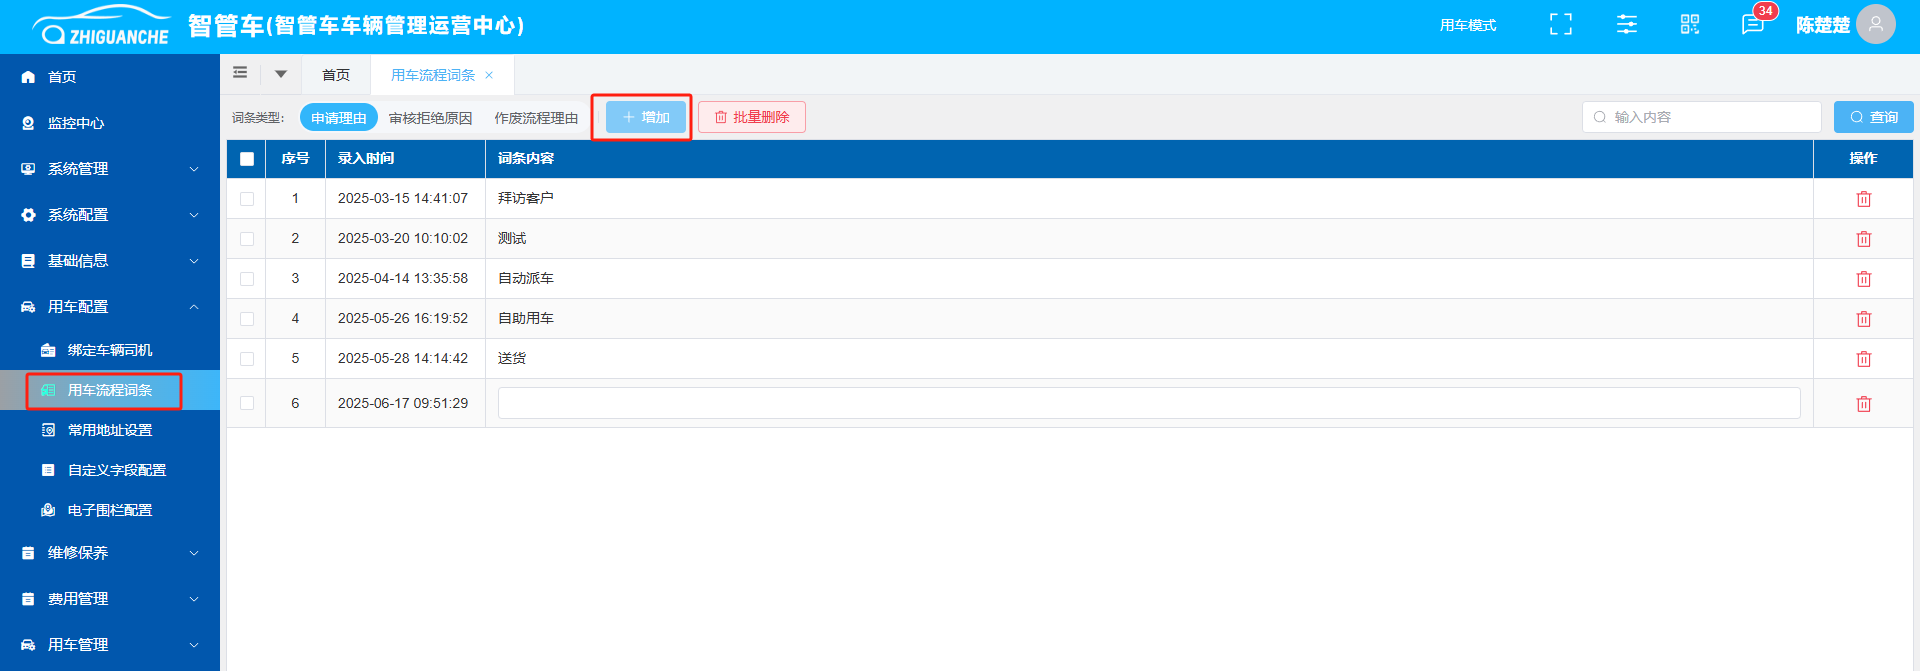
Task: Switch to the 首页 tab
Action: click(336, 75)
